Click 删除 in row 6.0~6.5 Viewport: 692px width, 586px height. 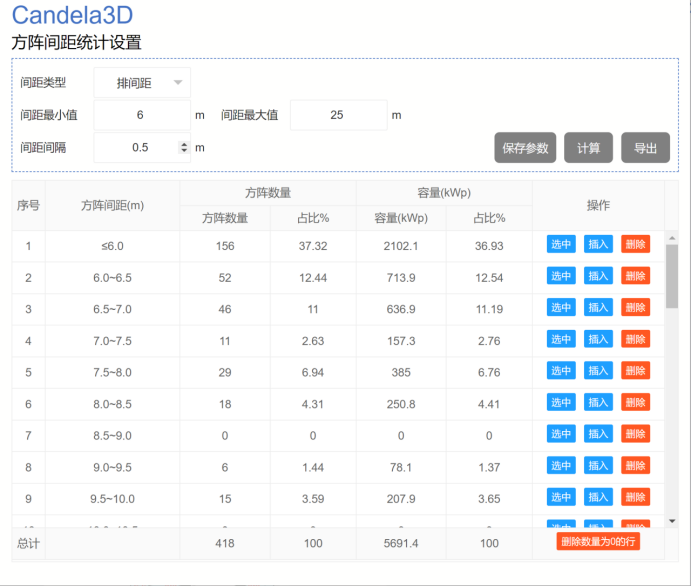coord(635,276)
